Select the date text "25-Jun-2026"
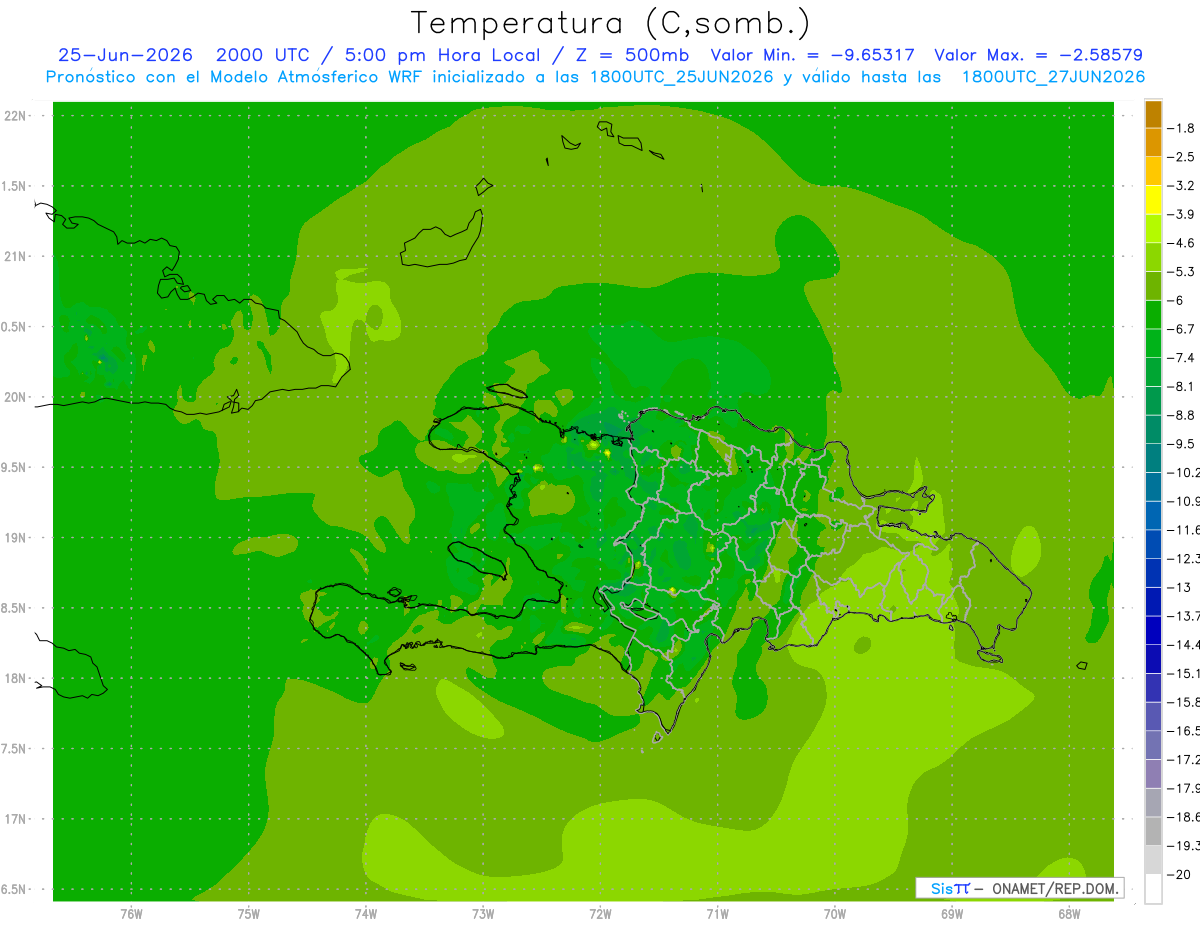This screenshot has height=927, width=1200. (126, 55)
